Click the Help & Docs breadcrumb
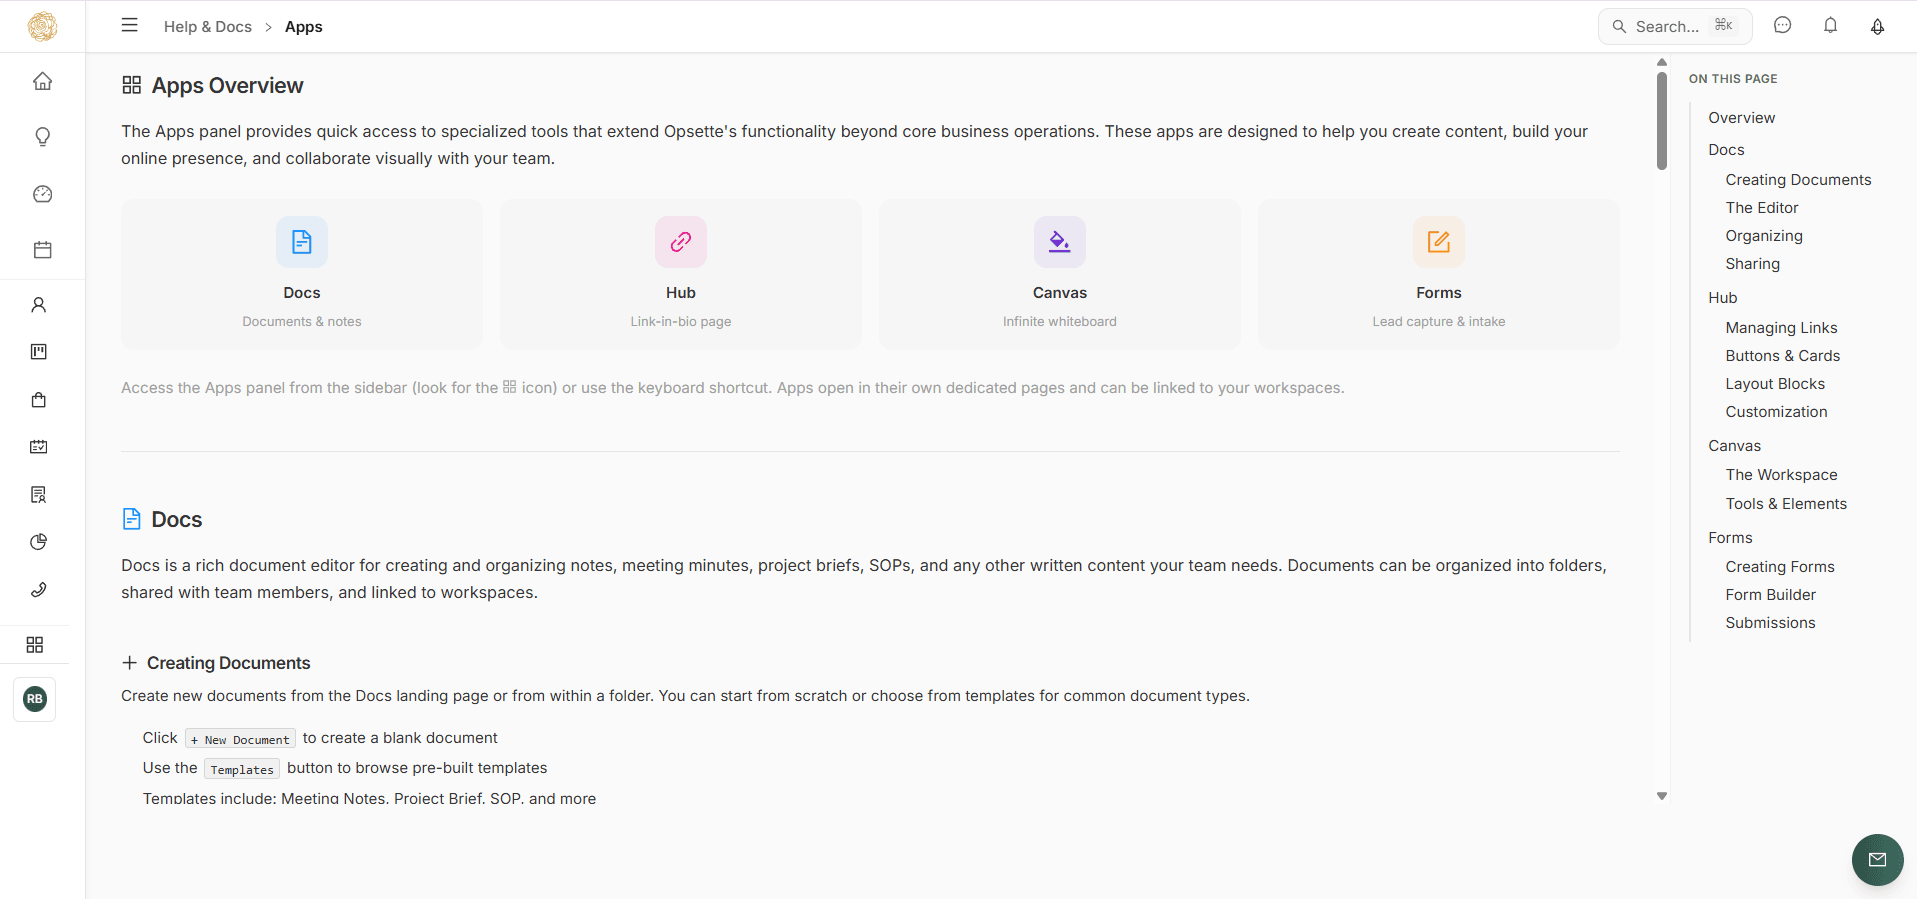Image resolution: width=1917 pixels, height=899 pixels. (x=208, y=27)
